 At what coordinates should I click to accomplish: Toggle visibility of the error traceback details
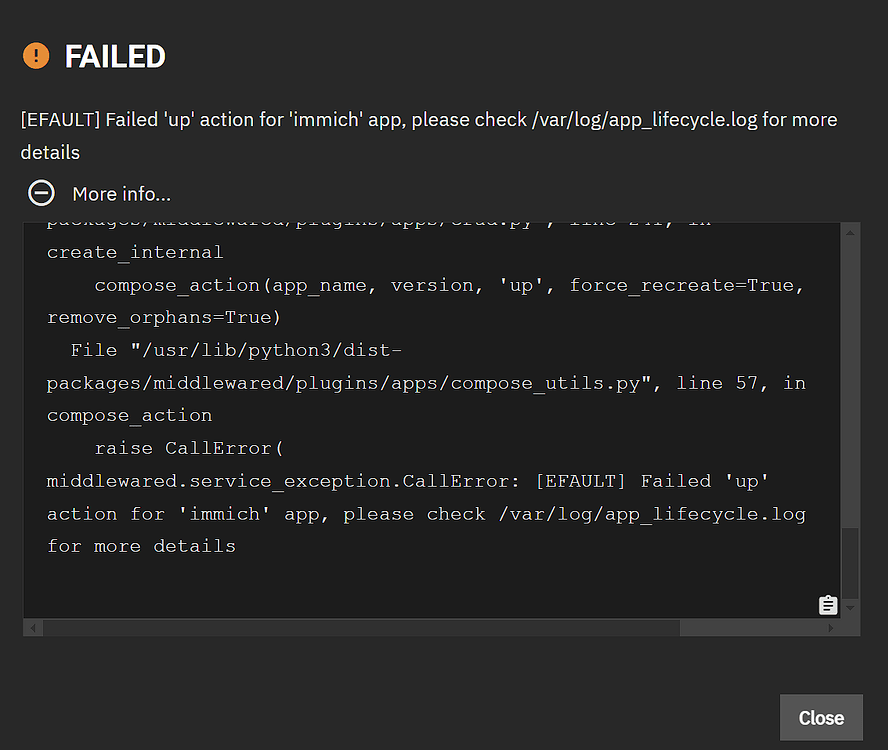(41, 192)
